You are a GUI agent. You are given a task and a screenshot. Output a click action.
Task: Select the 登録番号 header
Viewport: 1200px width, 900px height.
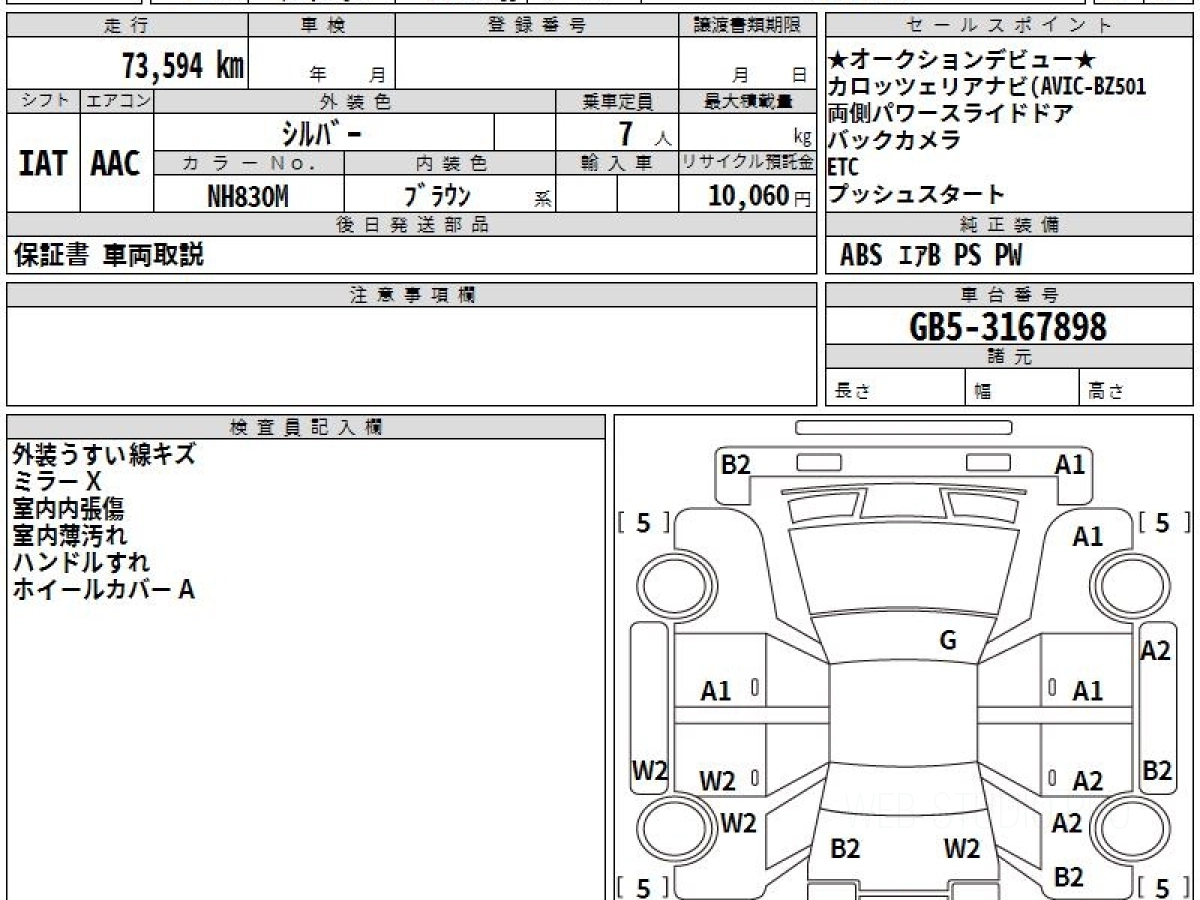click(537, 26)
